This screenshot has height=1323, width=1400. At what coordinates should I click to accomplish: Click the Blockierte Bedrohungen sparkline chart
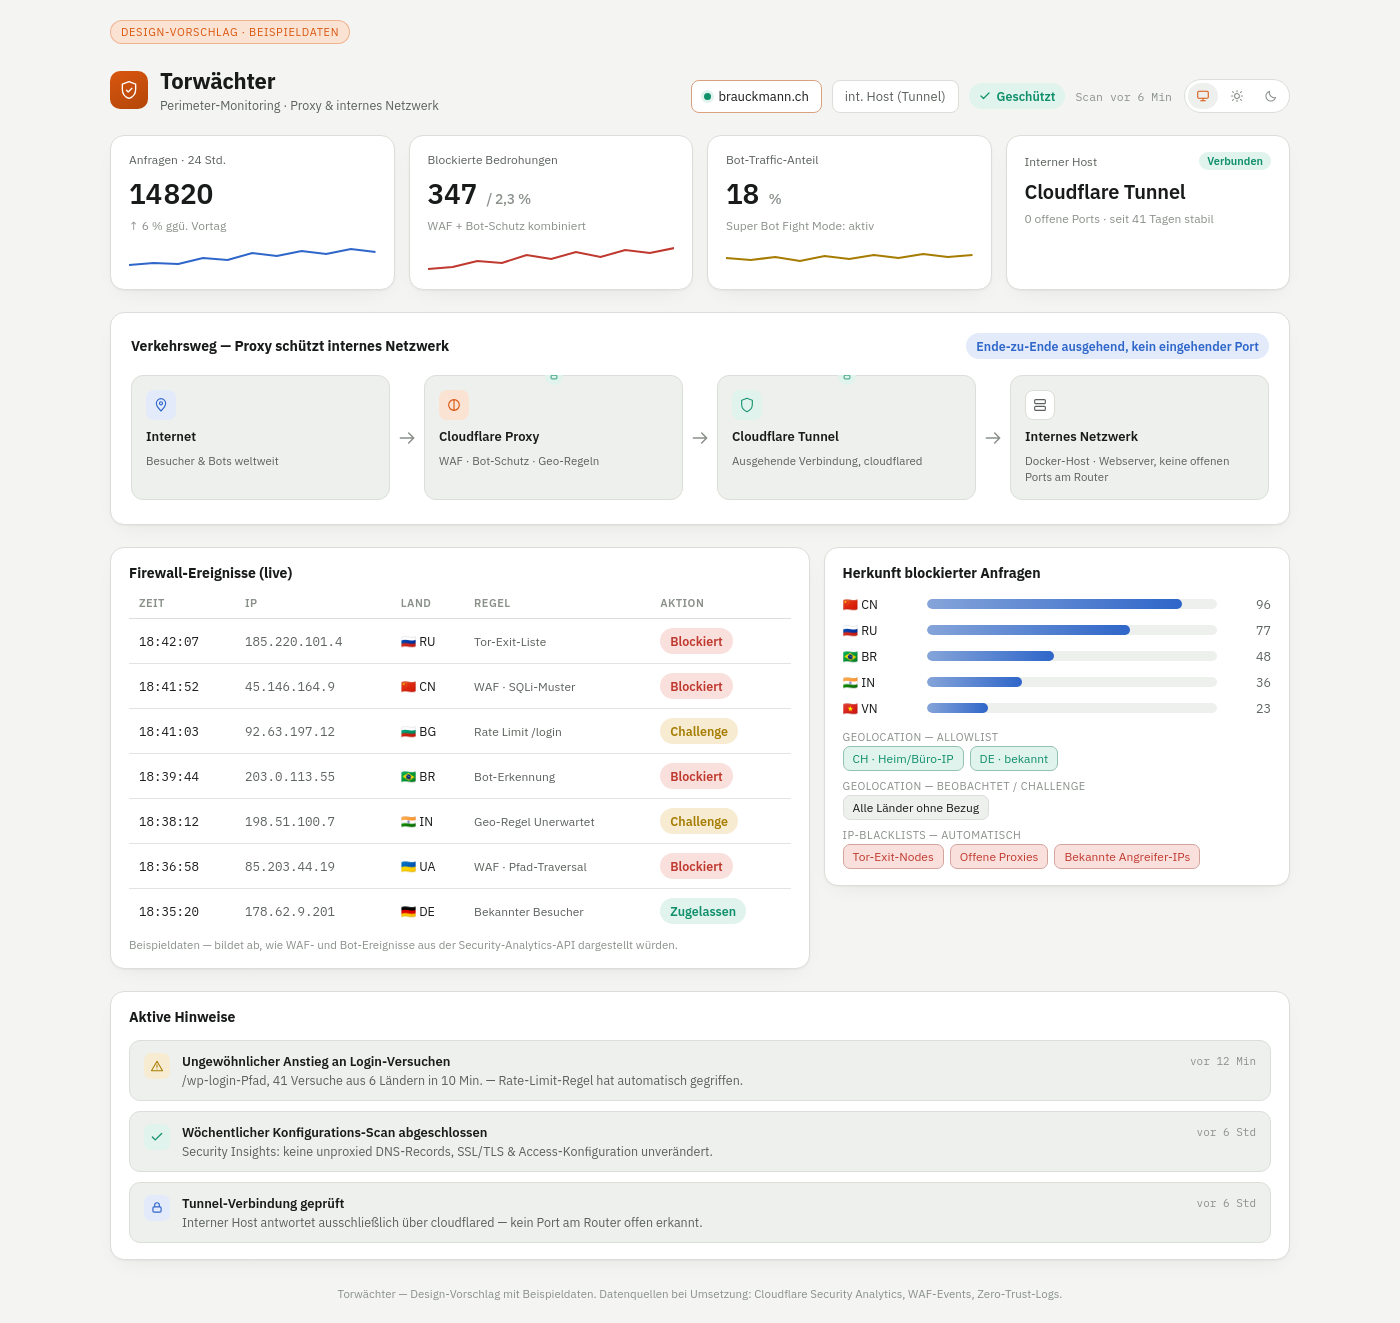[551, 257]
